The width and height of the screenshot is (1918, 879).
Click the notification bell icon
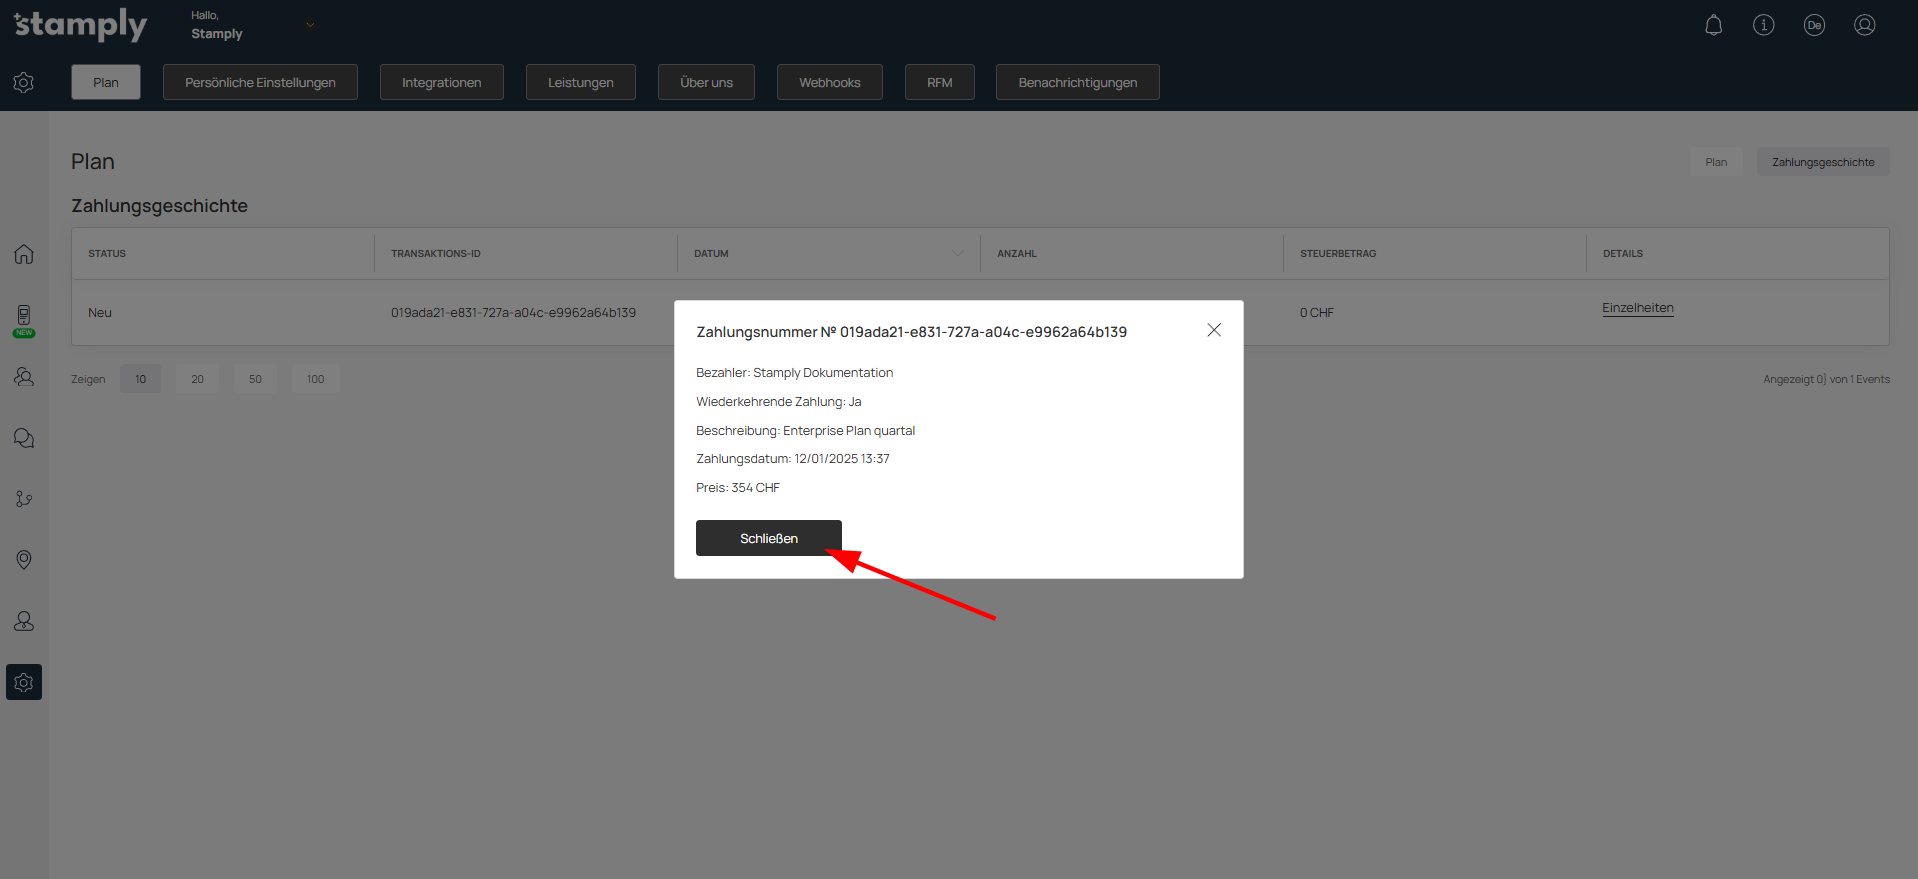pos(1713,26)
